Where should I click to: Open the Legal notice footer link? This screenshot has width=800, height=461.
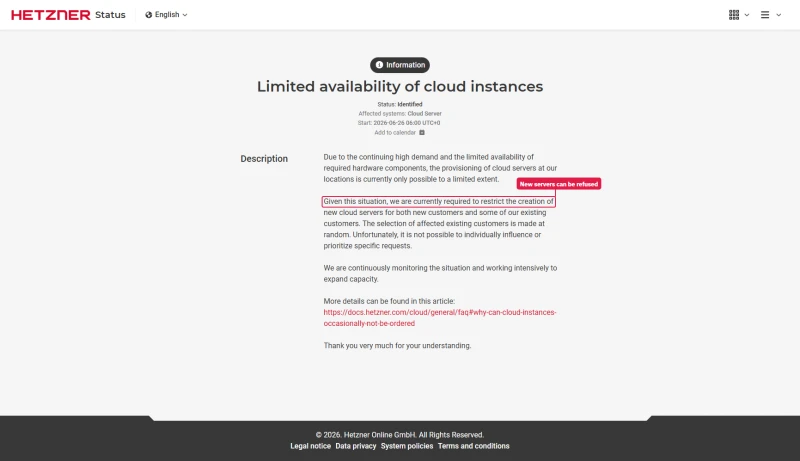point(311,446)
